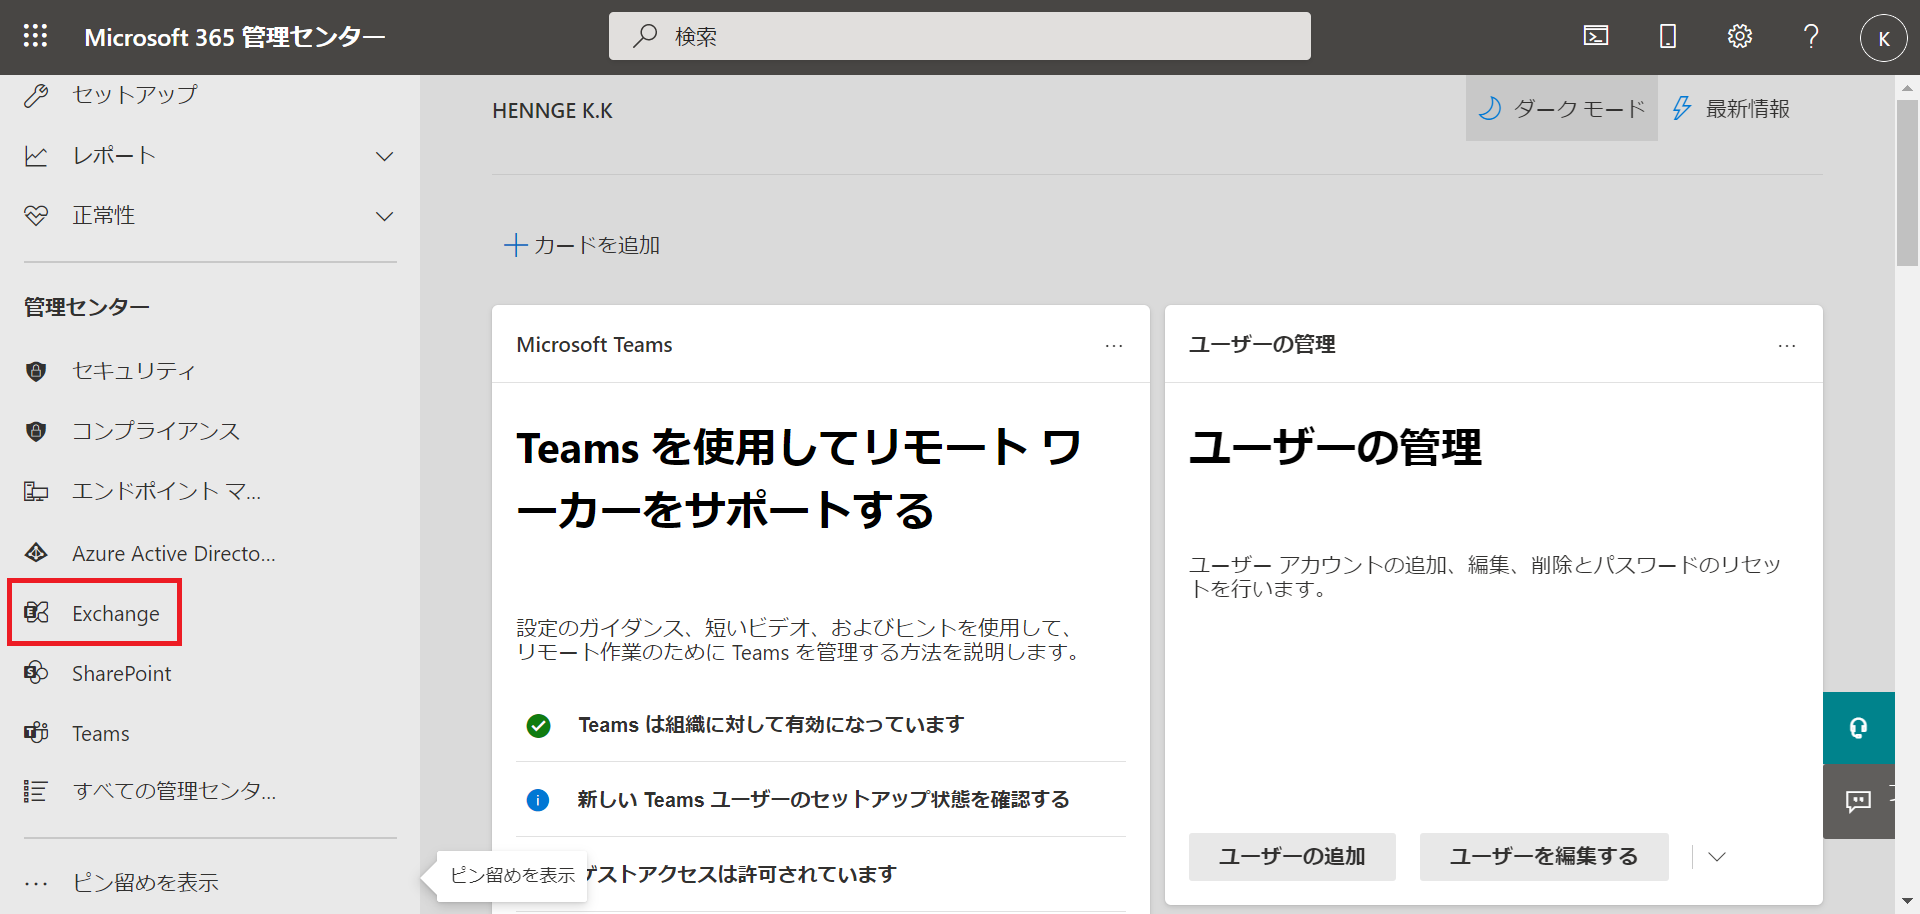Open the Cloud Shell terminal icon
The image size is (1920, 914).
point(1596,37)
